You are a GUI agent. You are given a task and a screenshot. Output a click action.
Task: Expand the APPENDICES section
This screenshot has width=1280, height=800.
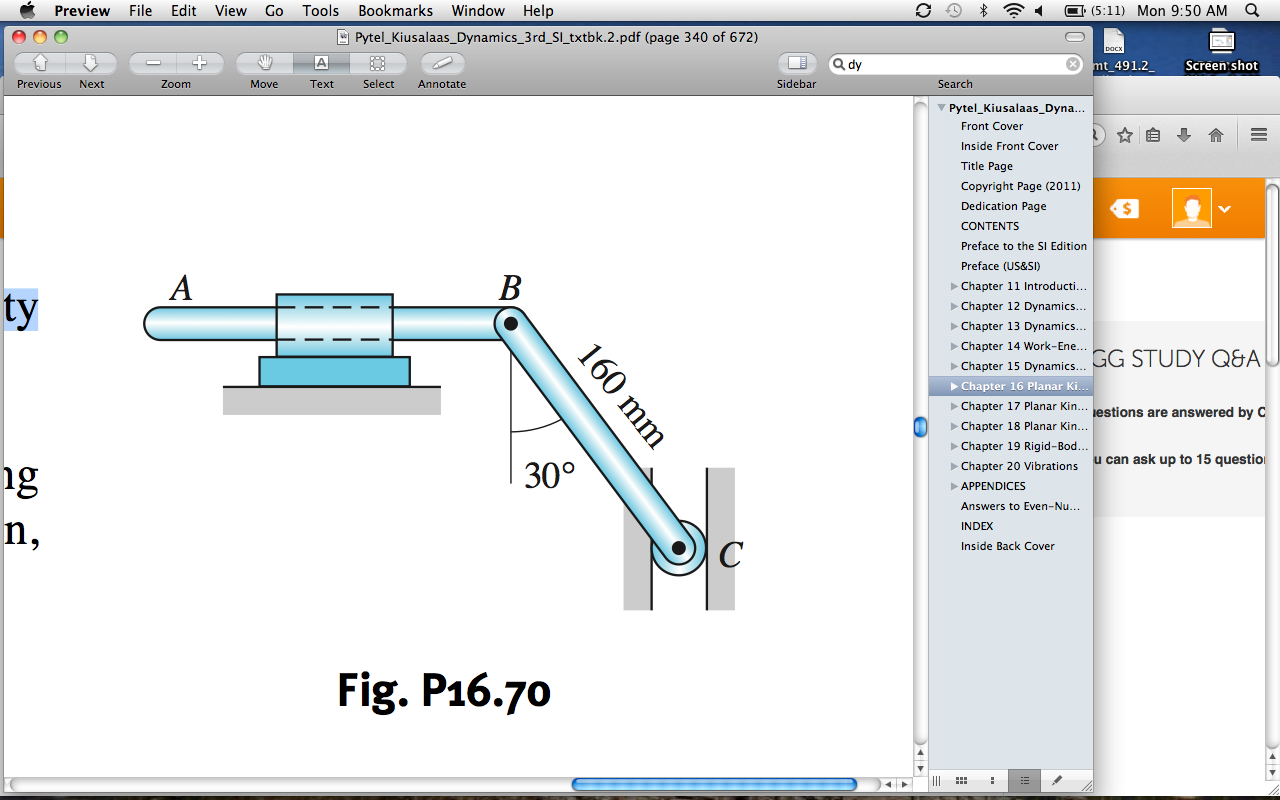point(952,486)
